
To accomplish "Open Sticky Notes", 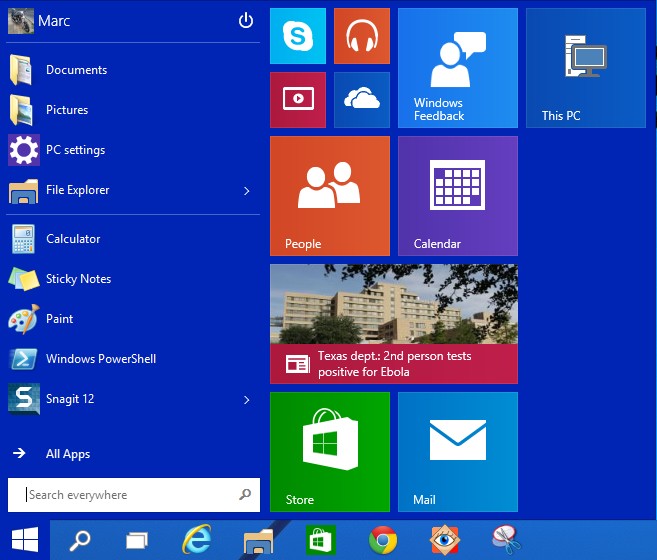I will pos(133,279).
